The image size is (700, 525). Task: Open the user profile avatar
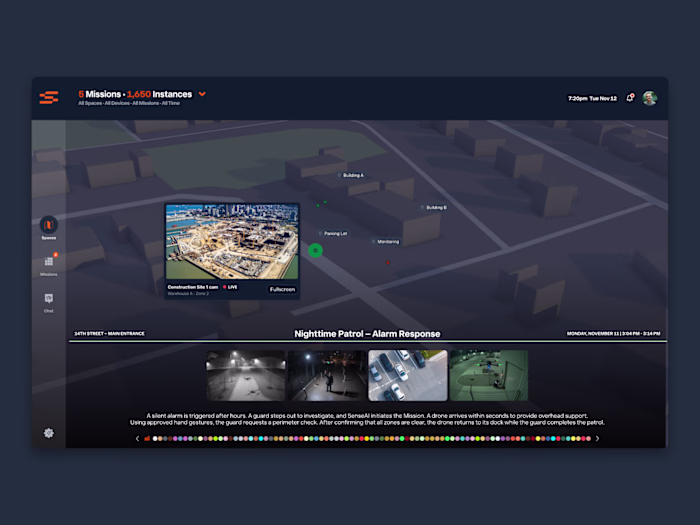(650, 98)
